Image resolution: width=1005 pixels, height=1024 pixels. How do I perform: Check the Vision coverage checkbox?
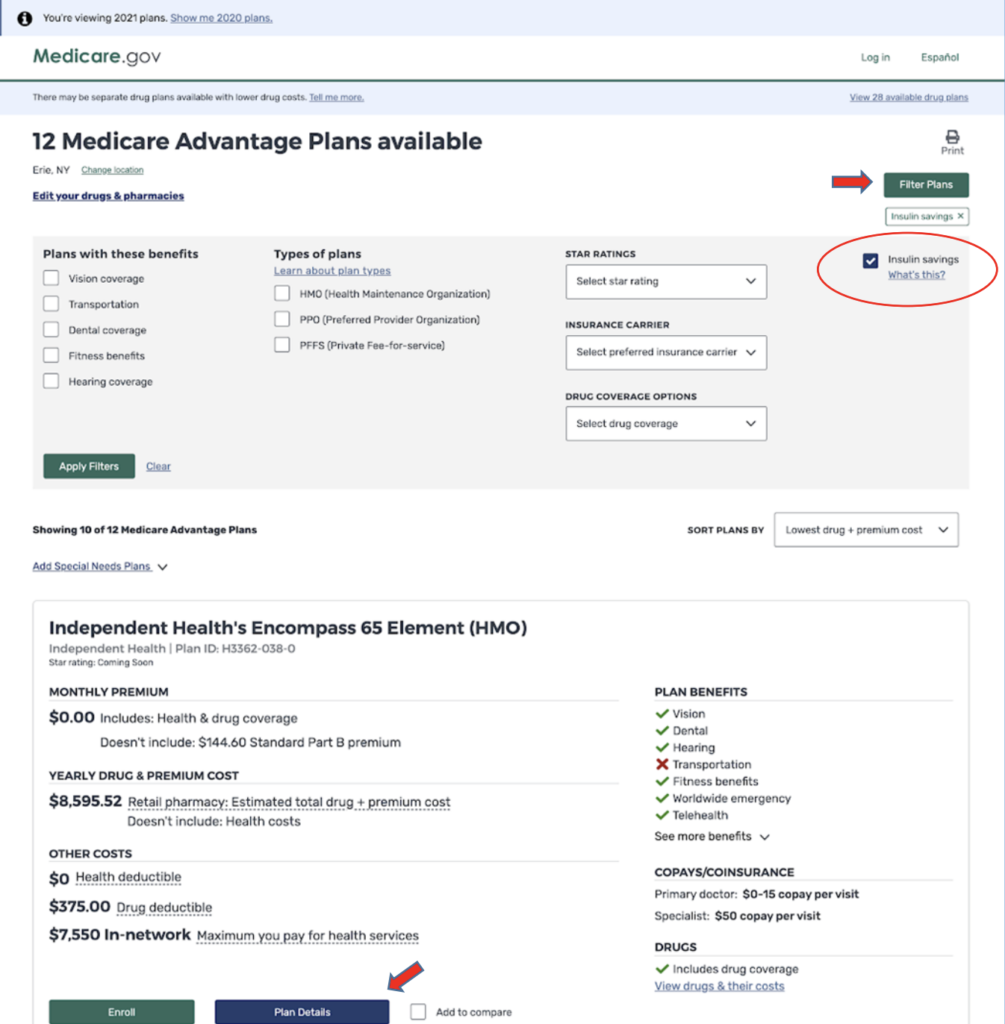click(x=51, y=278)
